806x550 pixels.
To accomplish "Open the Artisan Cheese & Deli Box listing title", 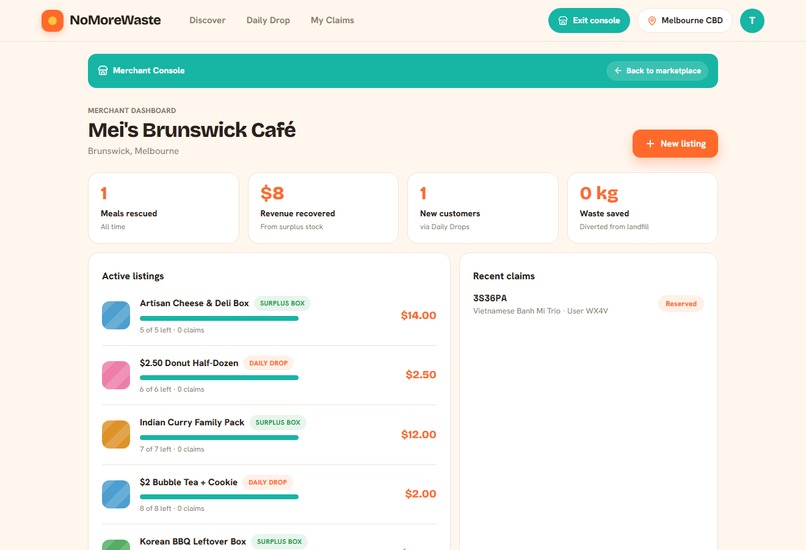I will [x=194, y=303].
